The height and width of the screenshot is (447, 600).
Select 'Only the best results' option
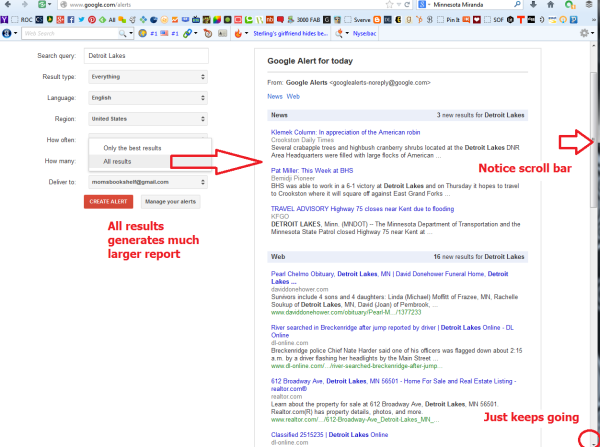(x=132, y=148)
